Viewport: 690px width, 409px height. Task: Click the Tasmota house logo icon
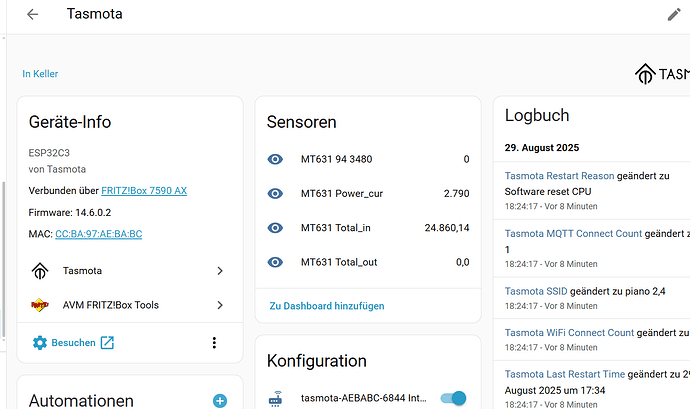40,271
